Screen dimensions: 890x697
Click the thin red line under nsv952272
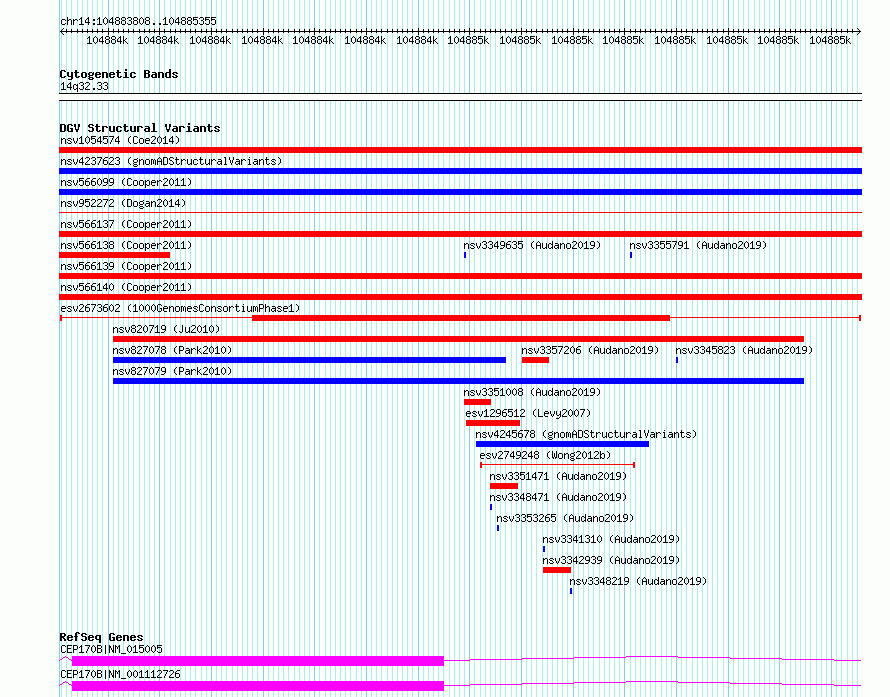[460, 213]
